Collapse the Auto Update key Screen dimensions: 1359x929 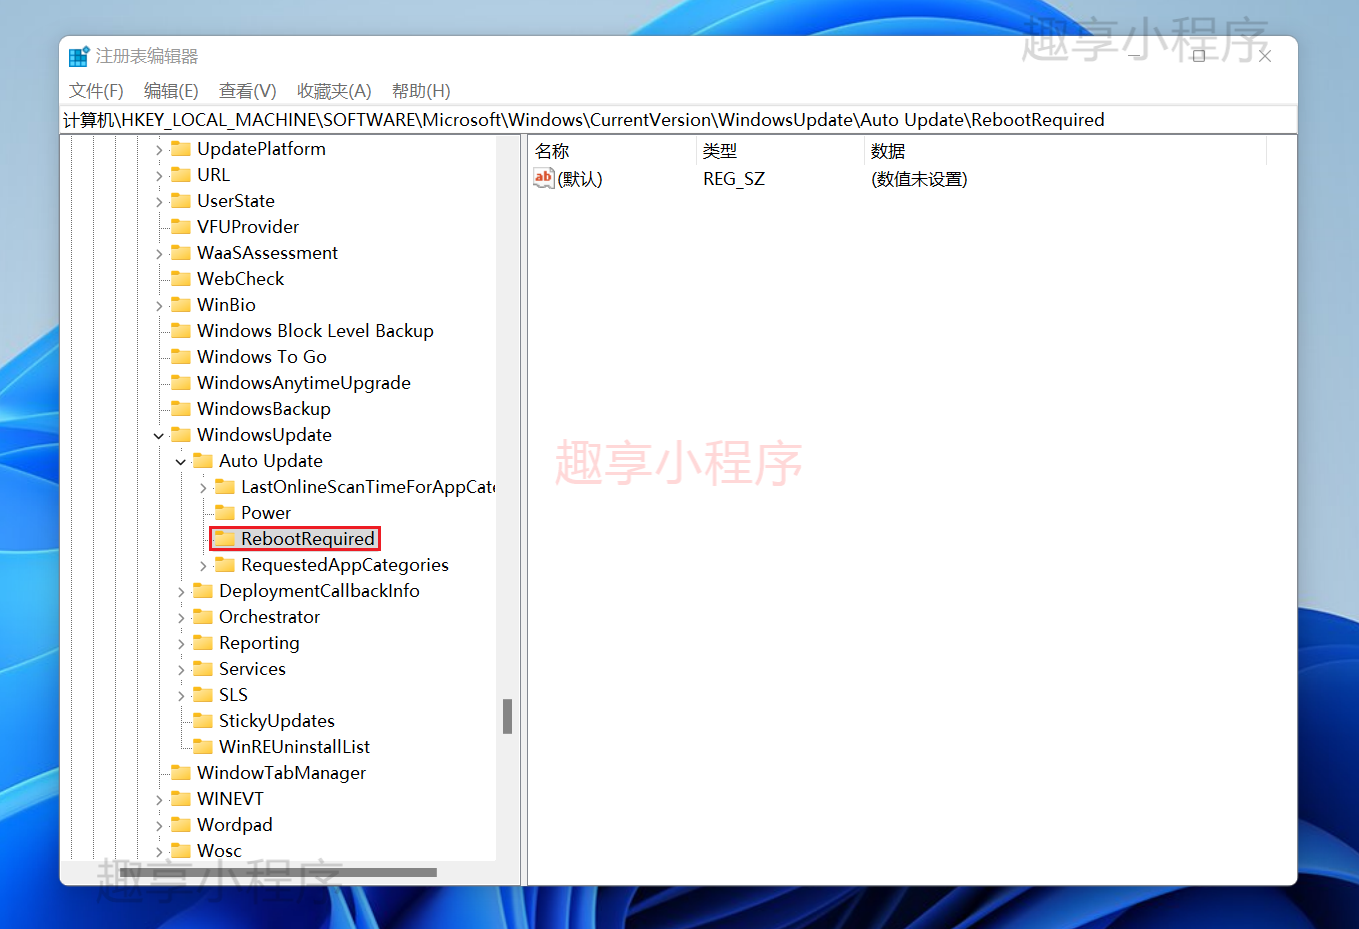181,462
